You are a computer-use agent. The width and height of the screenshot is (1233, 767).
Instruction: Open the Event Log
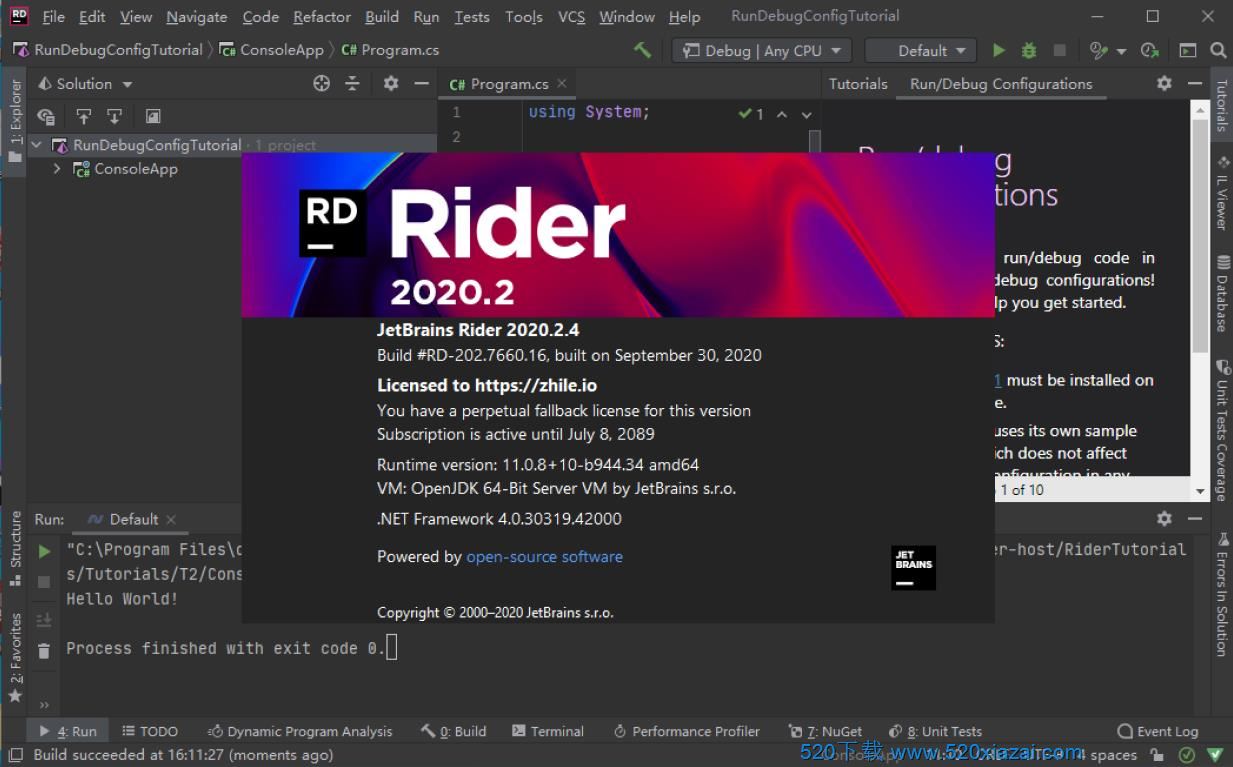(1158, 731)
